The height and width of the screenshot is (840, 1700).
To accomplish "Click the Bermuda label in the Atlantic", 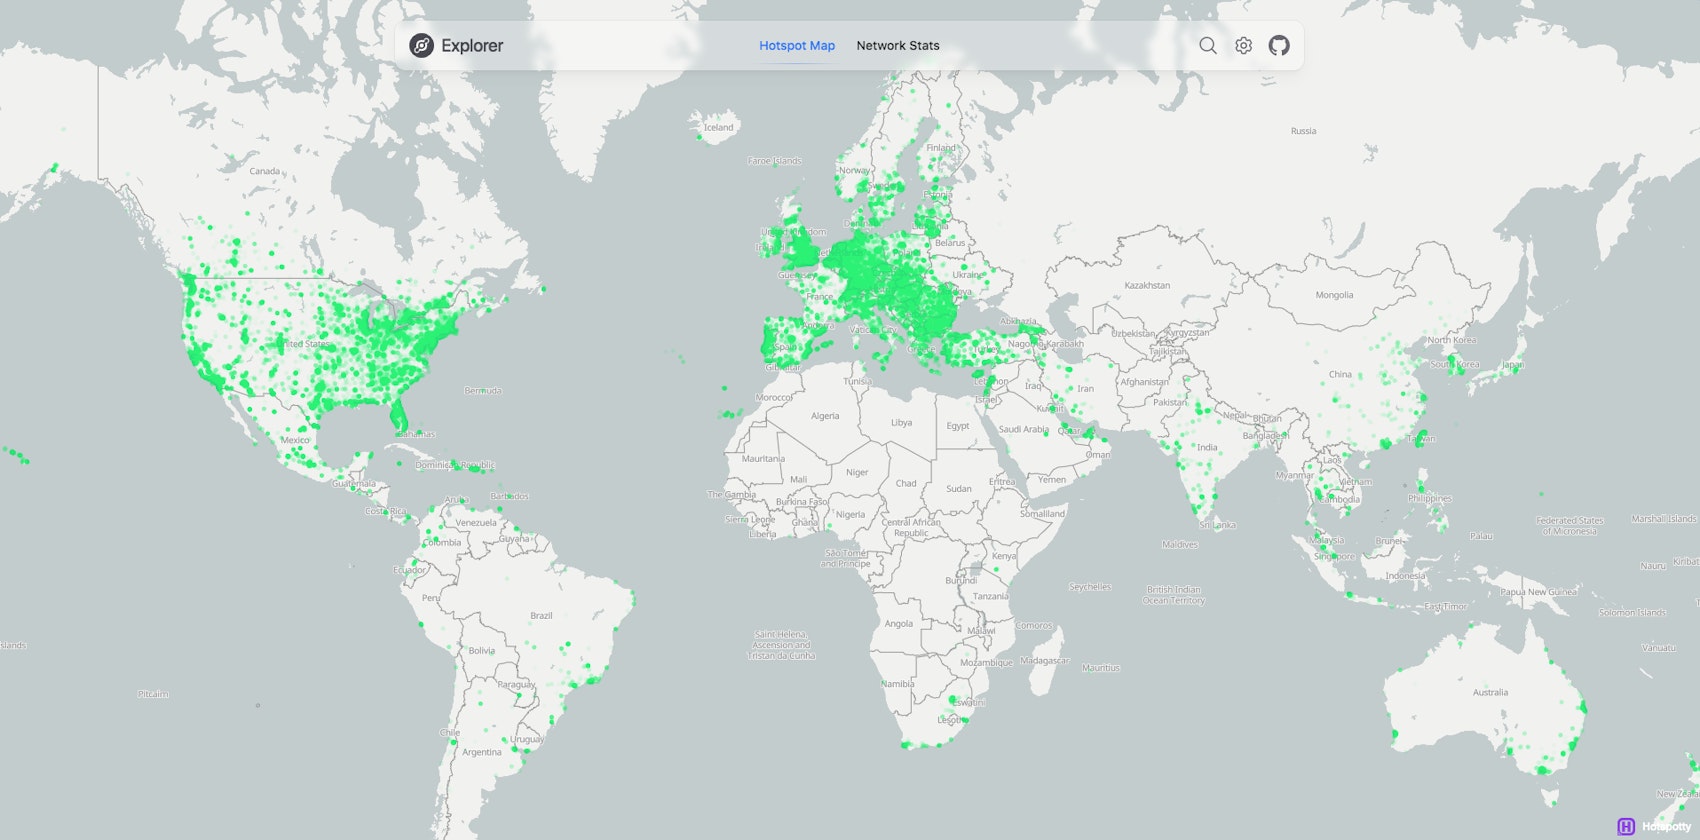I will point(483,390).
